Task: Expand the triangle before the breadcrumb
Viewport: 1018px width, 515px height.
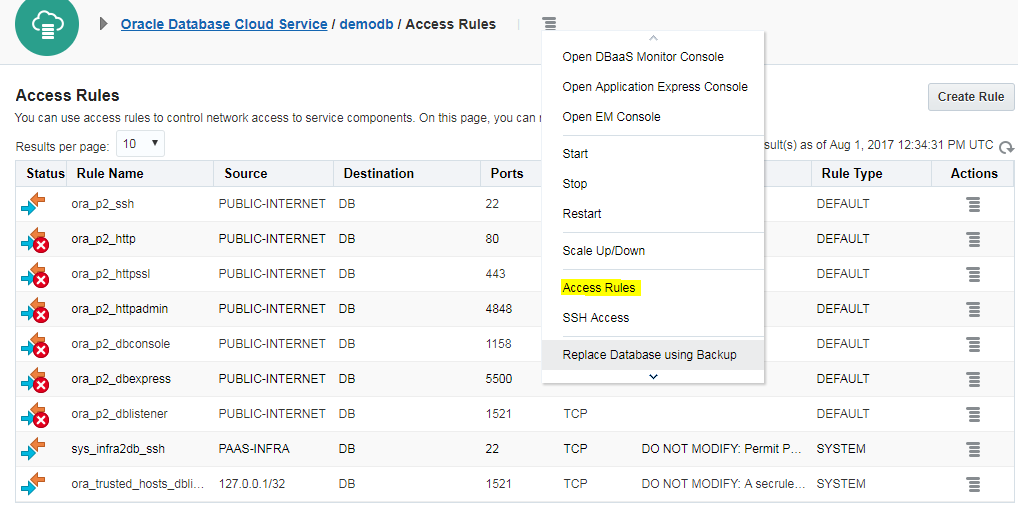Action: click(104, 24)
